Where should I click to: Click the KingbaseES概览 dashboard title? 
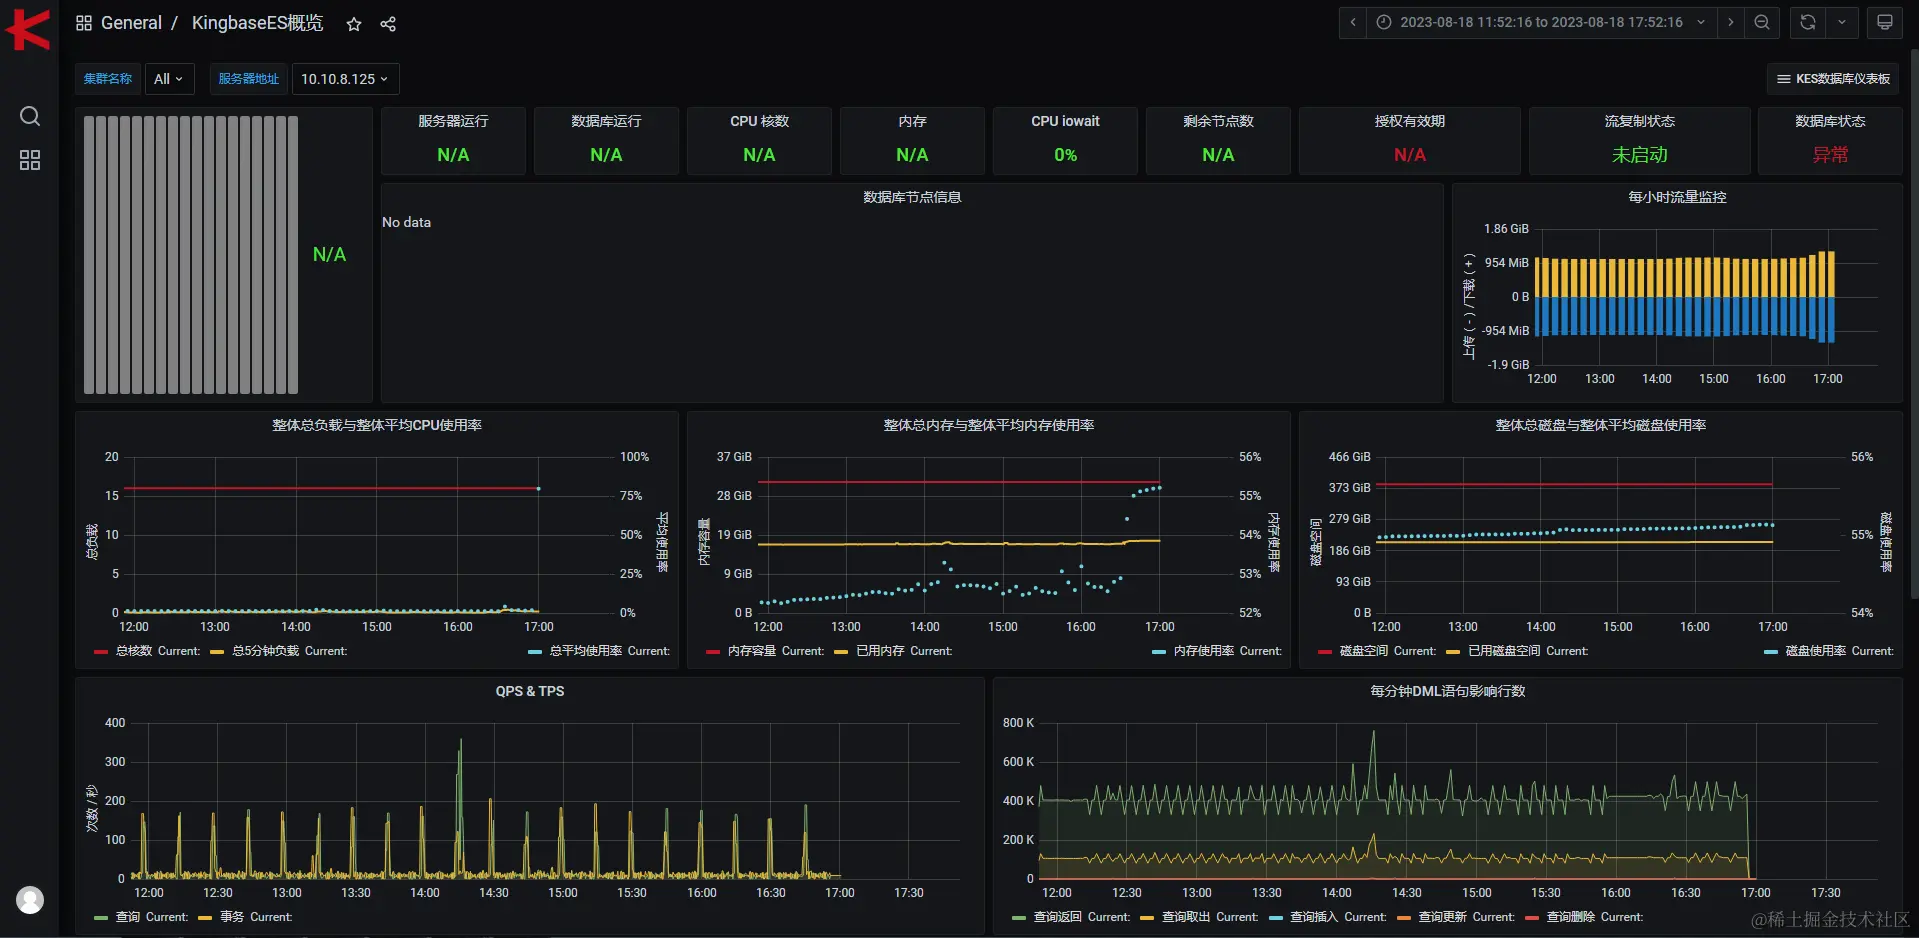[257, 23]
